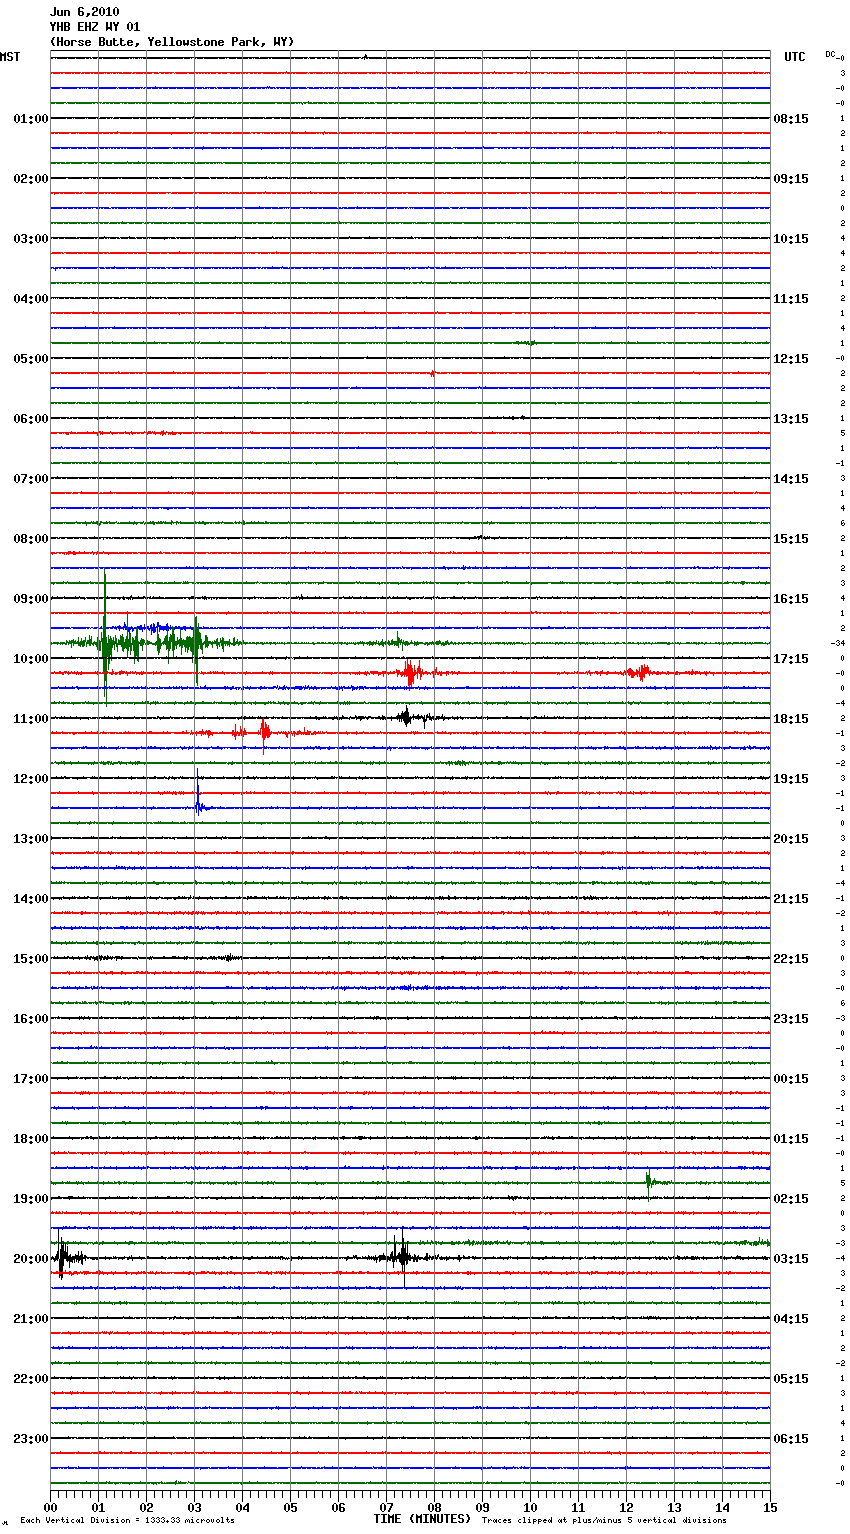Click the 'MST' time zone label

[x=10, y=57]
